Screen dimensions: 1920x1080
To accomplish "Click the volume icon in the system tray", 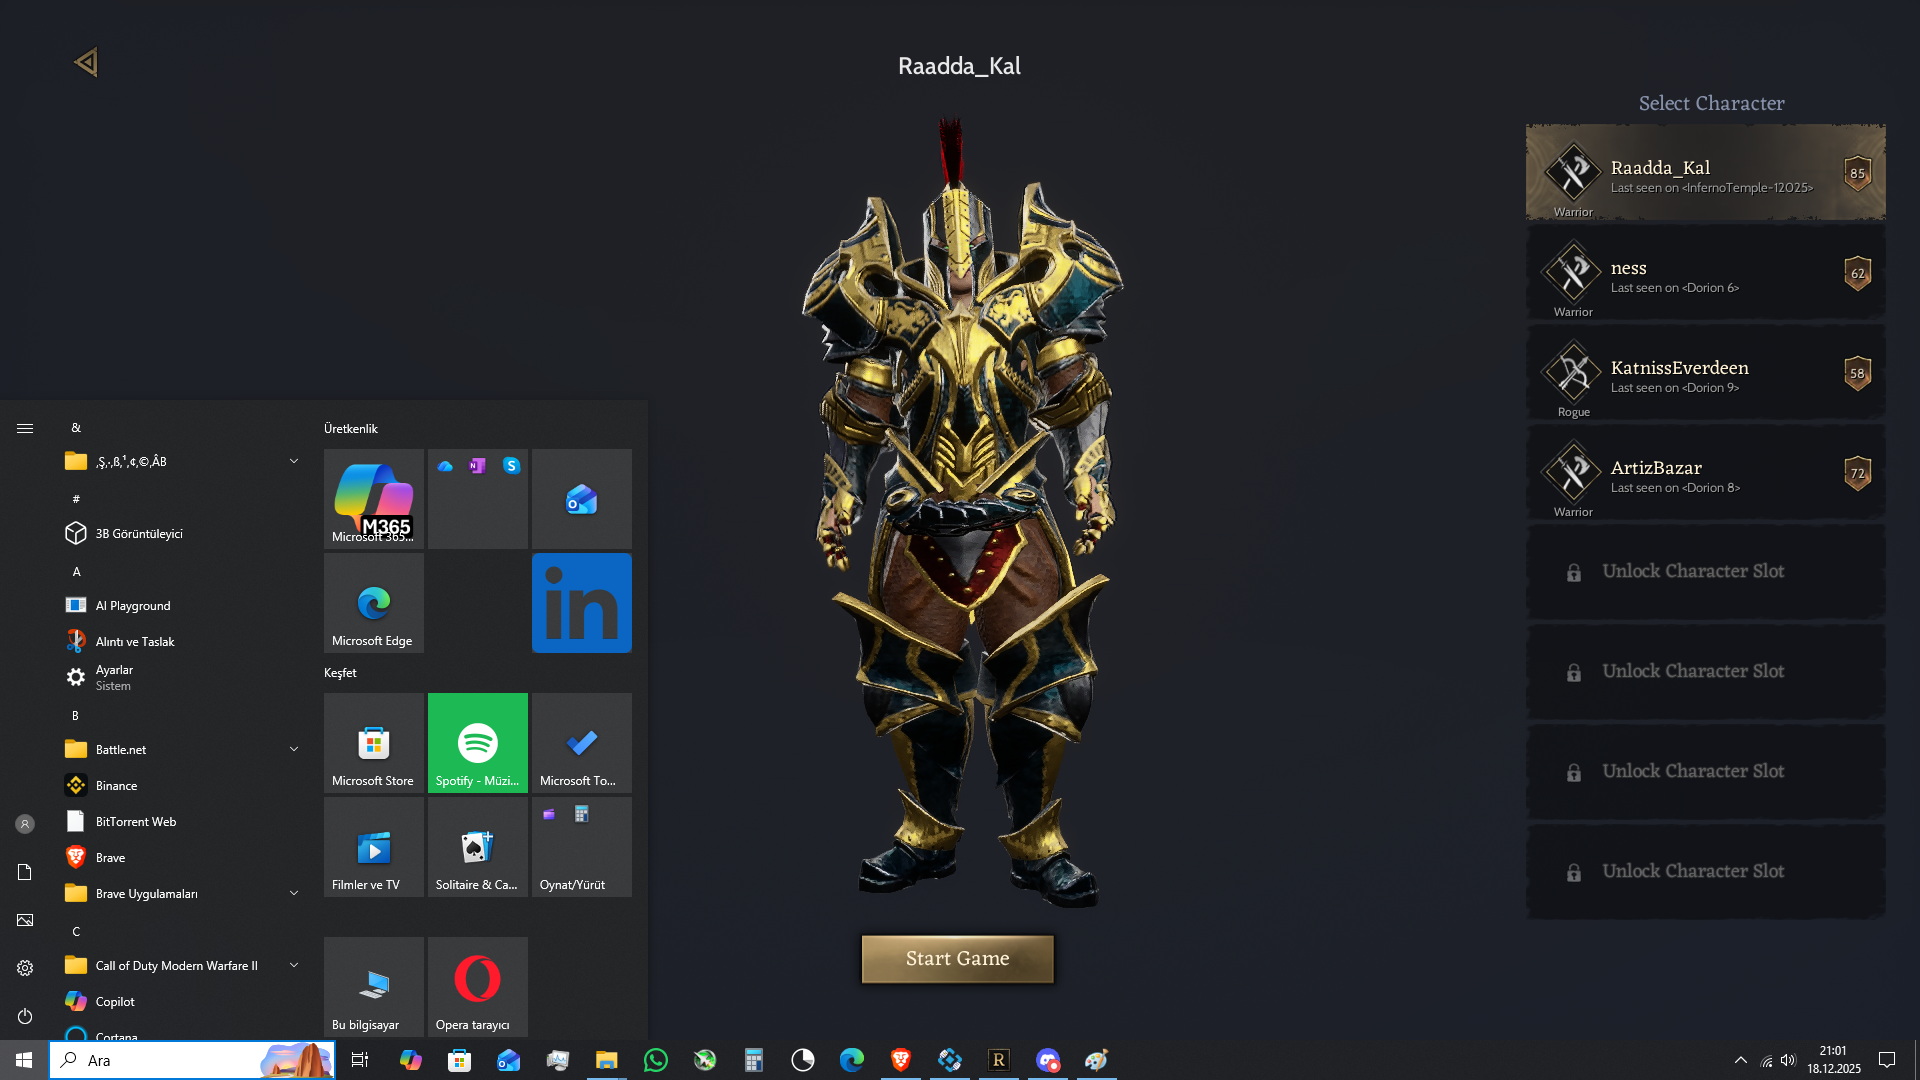I will [1788, 1060].
